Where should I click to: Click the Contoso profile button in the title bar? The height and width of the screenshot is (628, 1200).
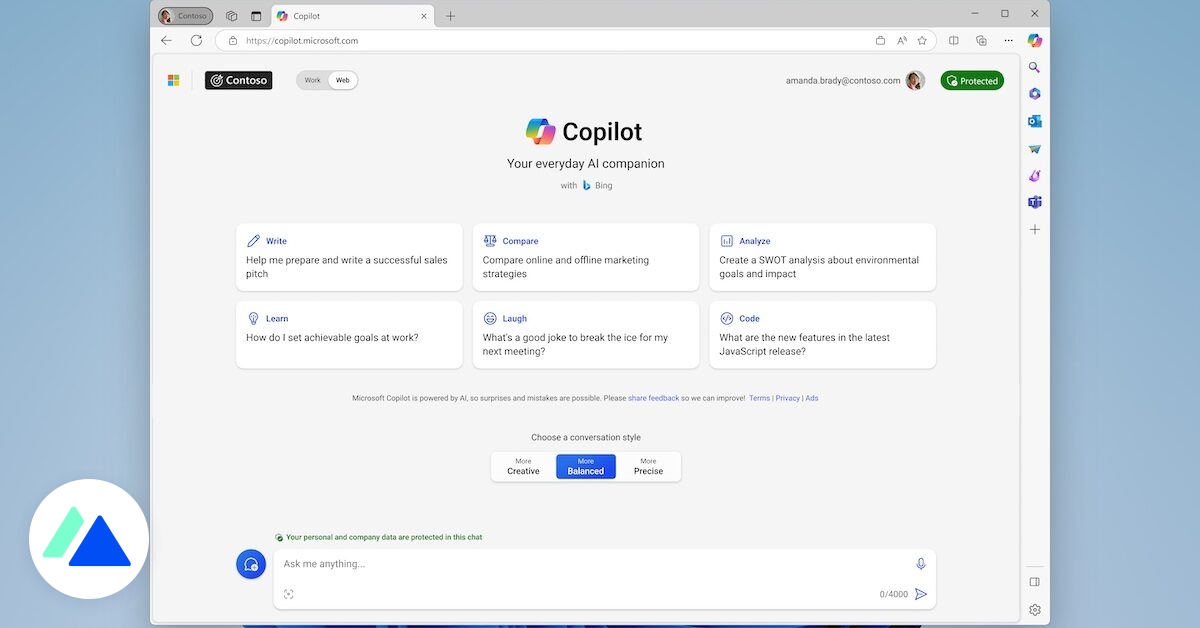click(185, 16)
